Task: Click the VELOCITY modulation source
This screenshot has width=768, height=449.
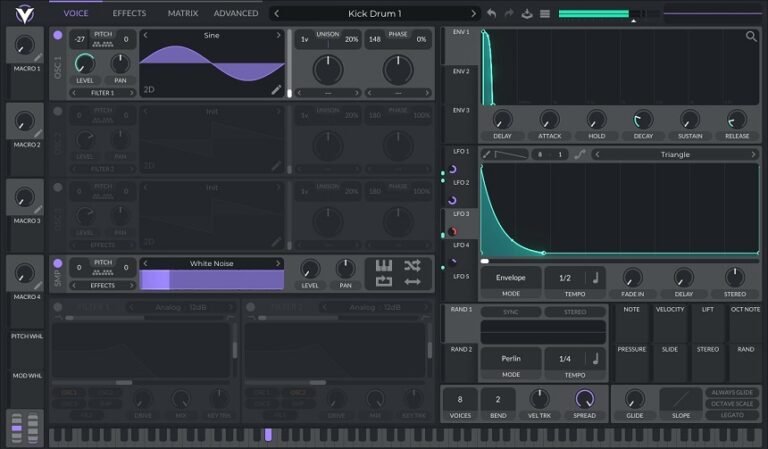Action: click(x=670, y=323)
